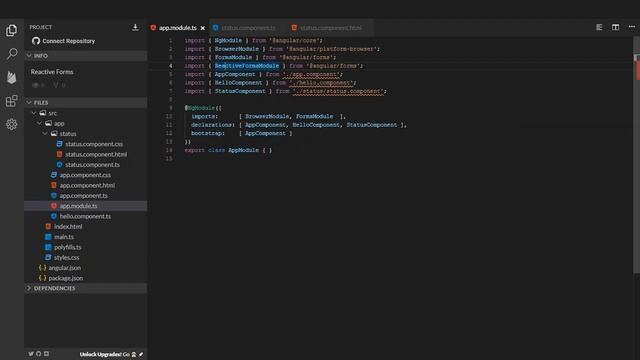The image size is (640, 360).
Task: Open status.component.html in the file tree
Action: coord(96,154)
